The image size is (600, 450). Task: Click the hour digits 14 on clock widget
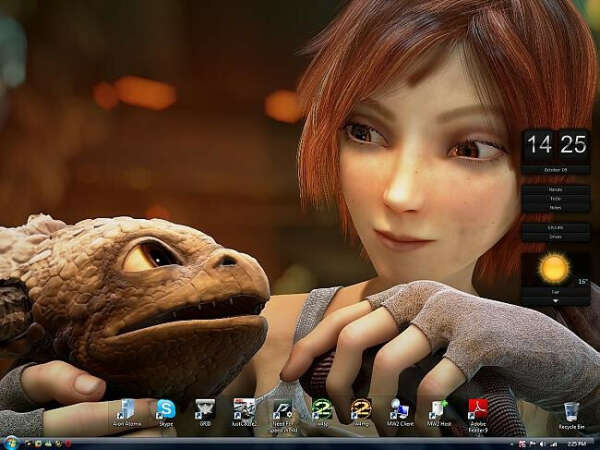point(539,145)
